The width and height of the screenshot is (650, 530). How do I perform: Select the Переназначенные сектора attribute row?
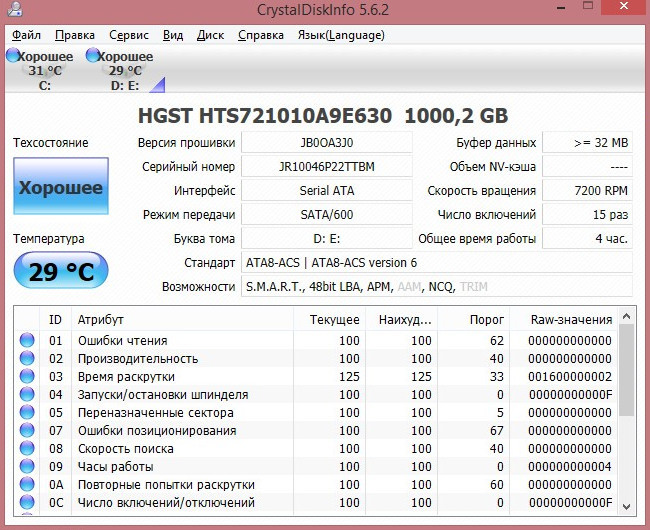316,412
